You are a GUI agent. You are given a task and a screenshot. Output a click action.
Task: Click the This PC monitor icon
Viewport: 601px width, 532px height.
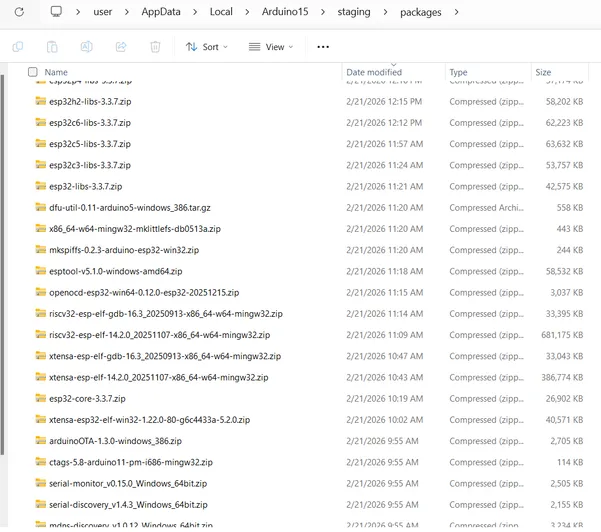(56, 11)
